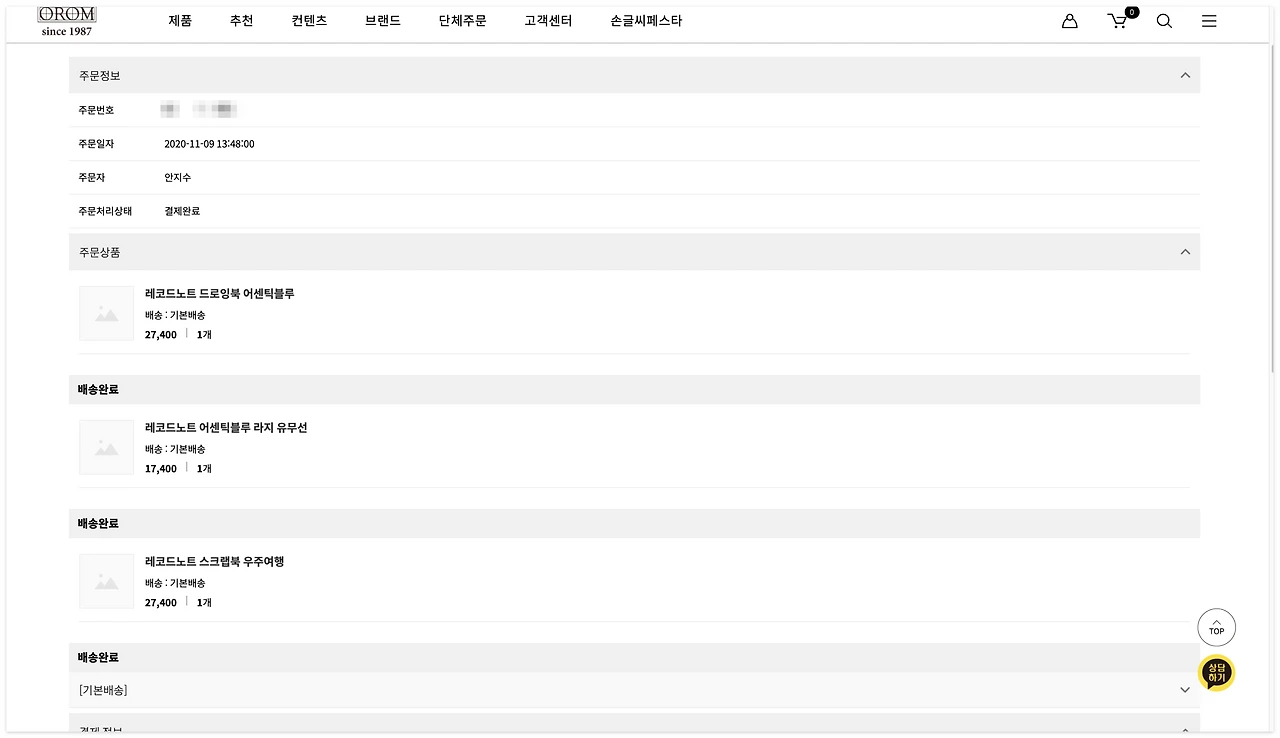Open product 레코드노트 드로잉북 어센틱블루
Image resolution: width=1280 pixels, height=738 pixels.
[220, 294]
